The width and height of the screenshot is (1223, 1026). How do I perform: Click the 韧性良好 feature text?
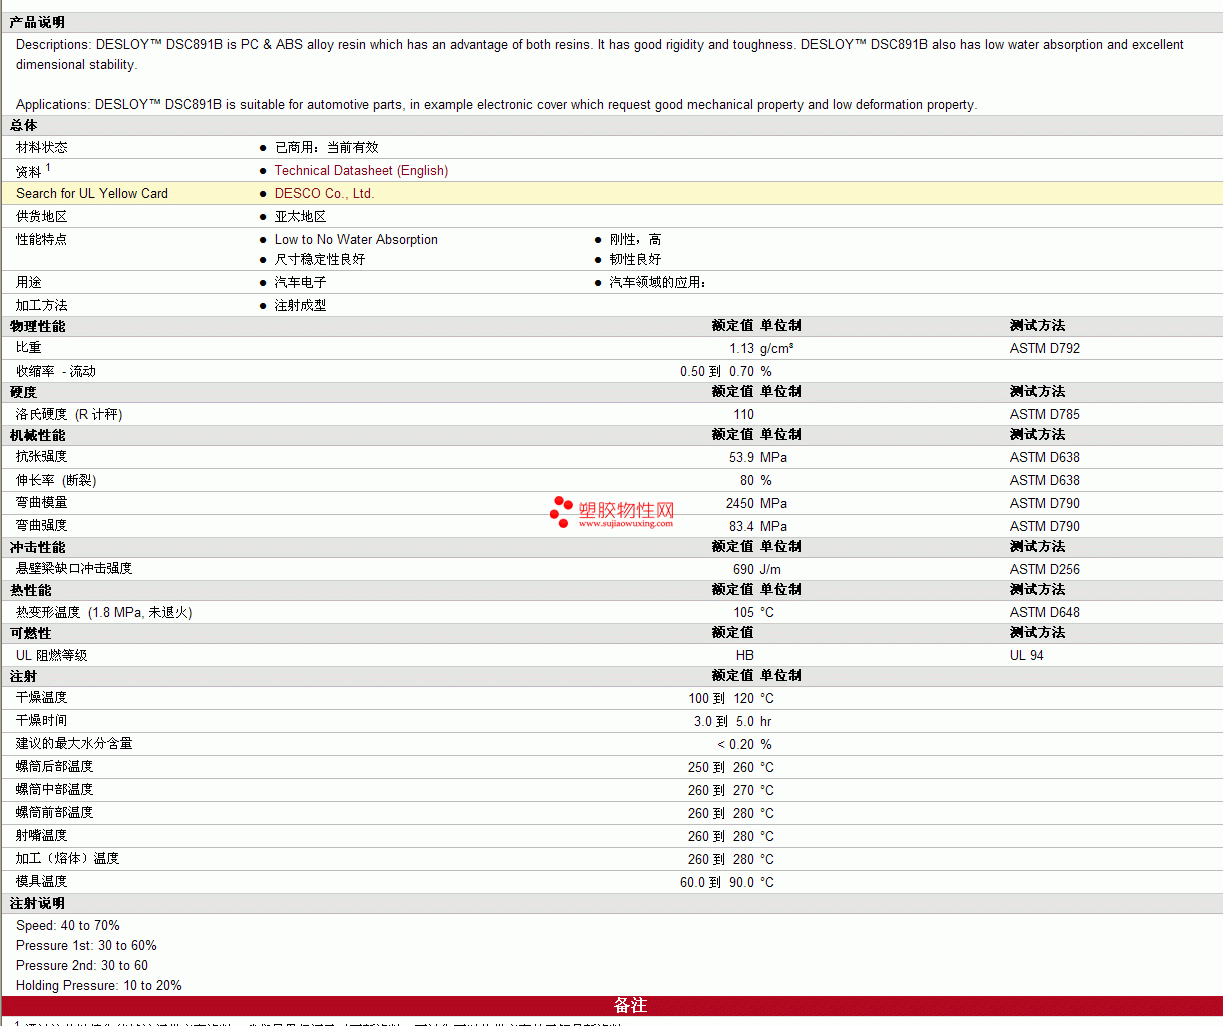tap(635, 260)
